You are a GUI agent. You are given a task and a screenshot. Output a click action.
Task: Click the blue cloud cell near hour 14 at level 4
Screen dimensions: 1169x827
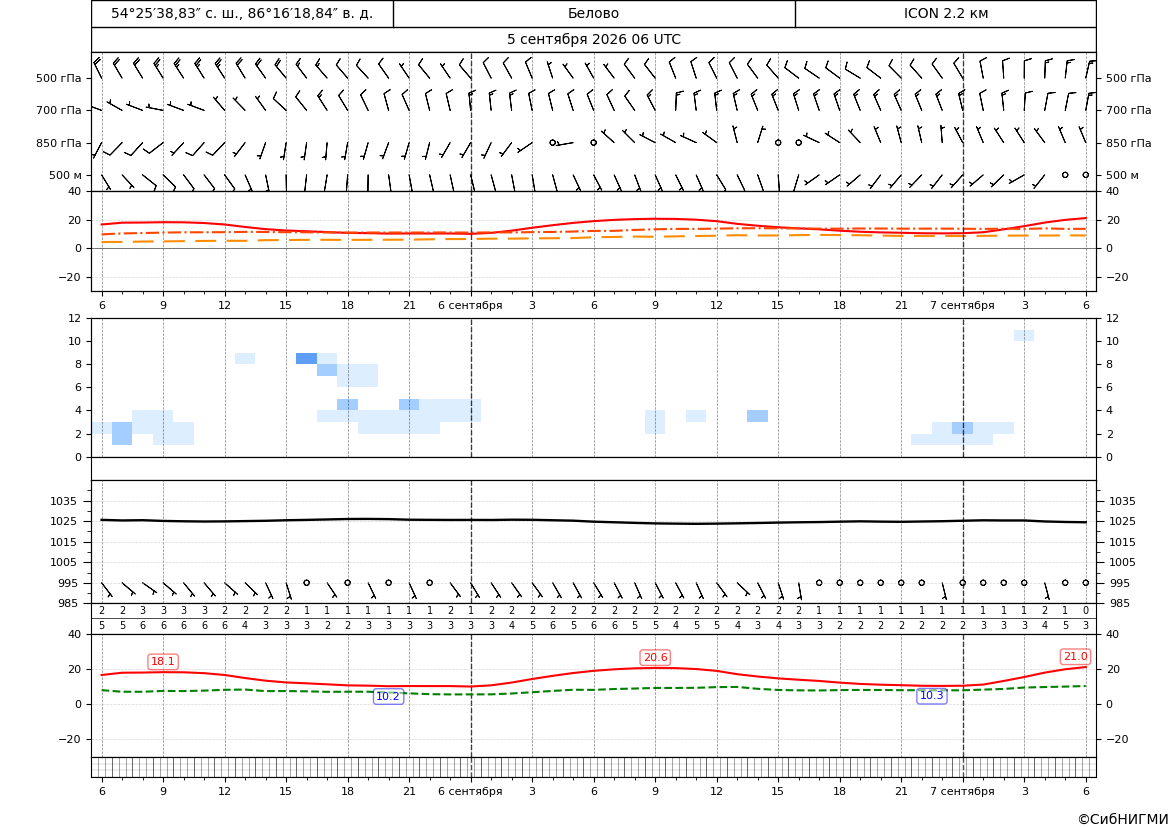click(757, 416)
